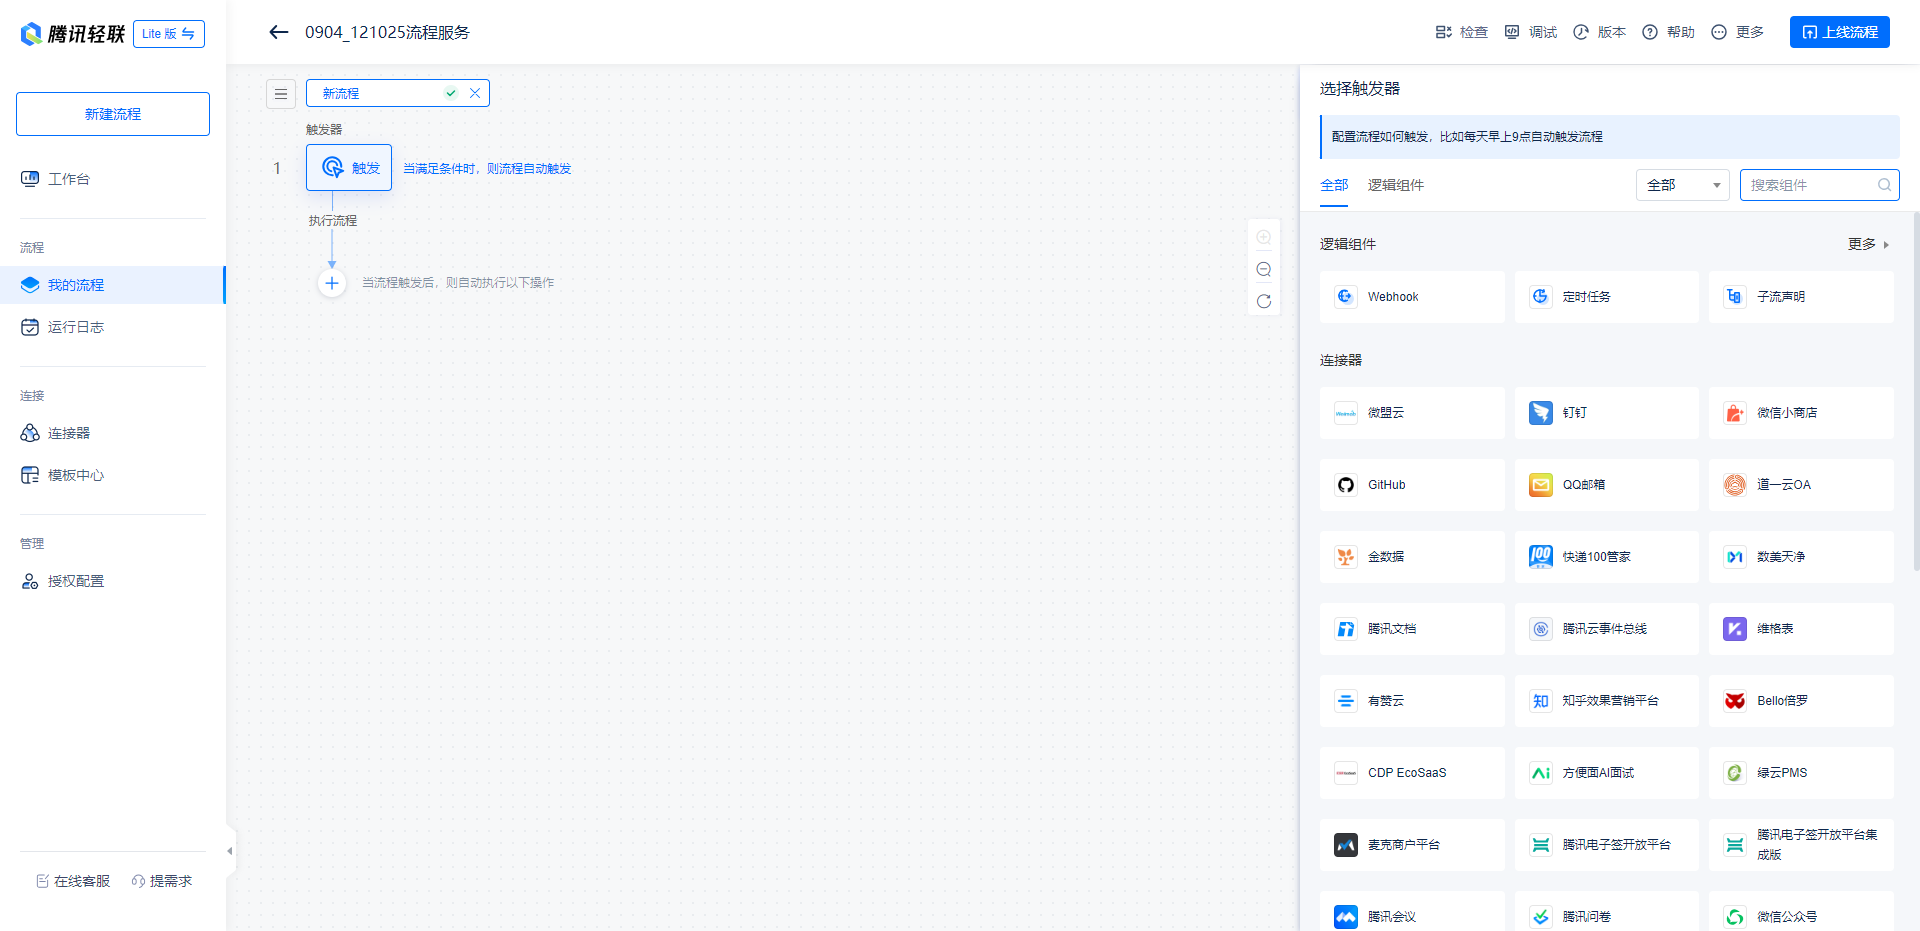Cancel flow name editing with the X
Screen dimensions: 1920x931
[475, 93]
